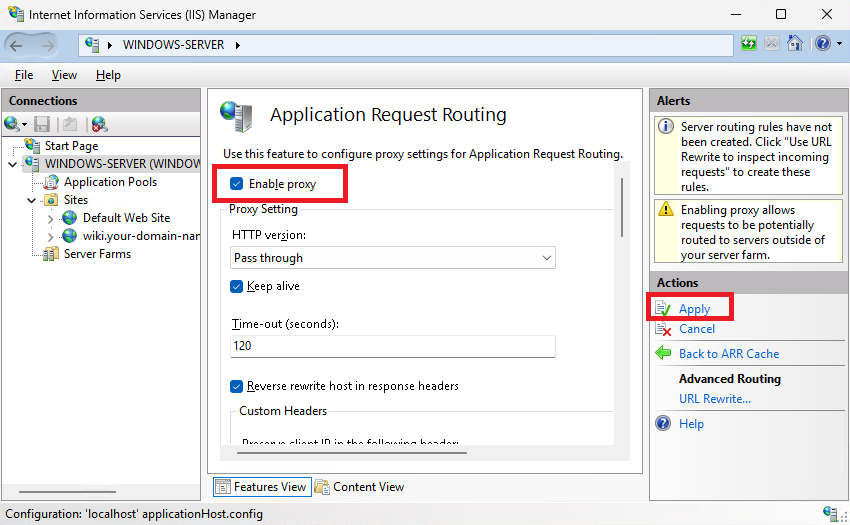Click WINDOWS-SERVER in address breadcrumb
The image size is (850, 525).
pyautogui.click(x=173, y=45)
